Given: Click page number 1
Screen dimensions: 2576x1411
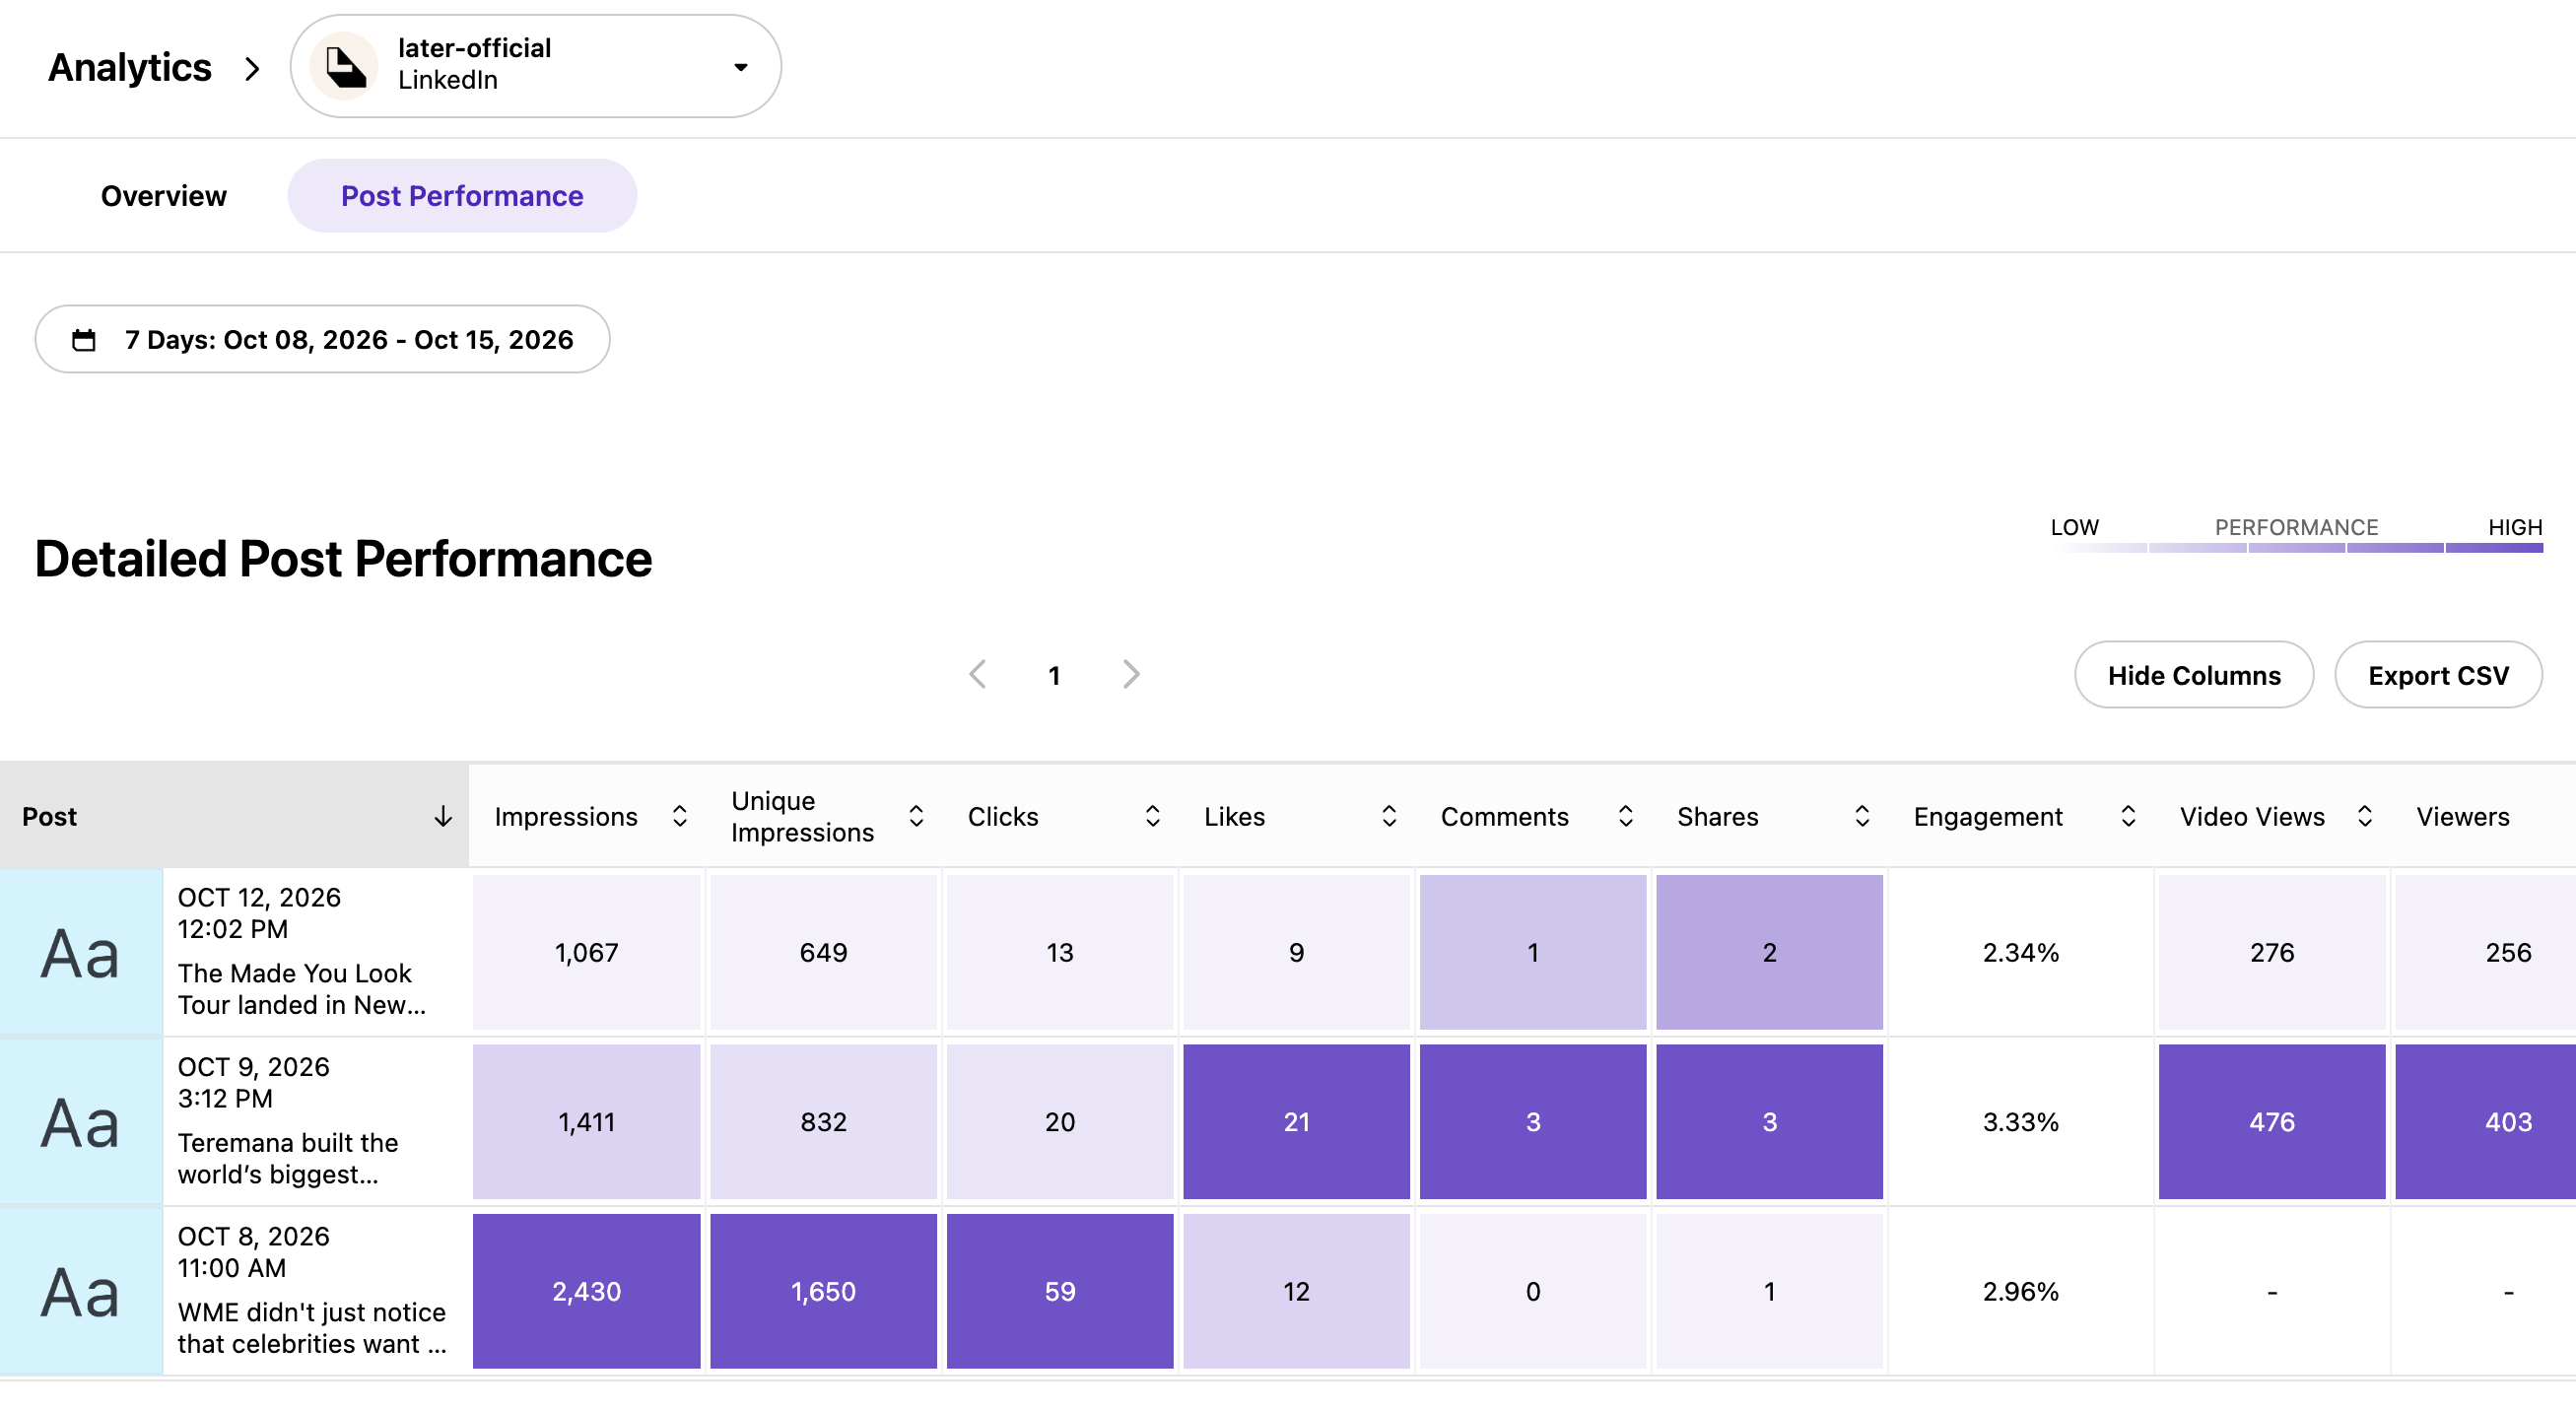Looking at the screenshot, I should pyautogui.click(x=1054, y=676).
